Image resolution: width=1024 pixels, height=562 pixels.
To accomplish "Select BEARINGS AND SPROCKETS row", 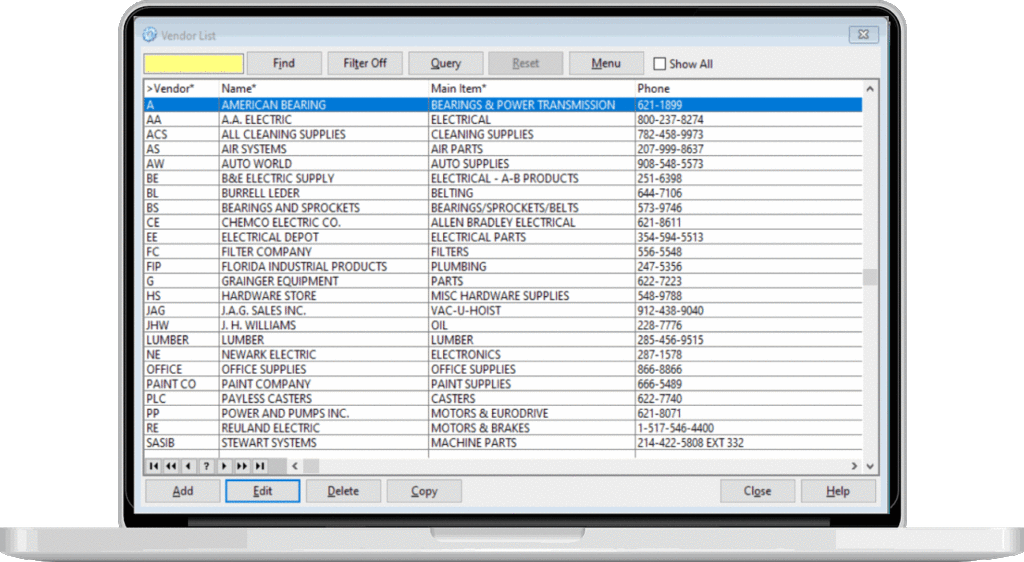I will point(503,208).
